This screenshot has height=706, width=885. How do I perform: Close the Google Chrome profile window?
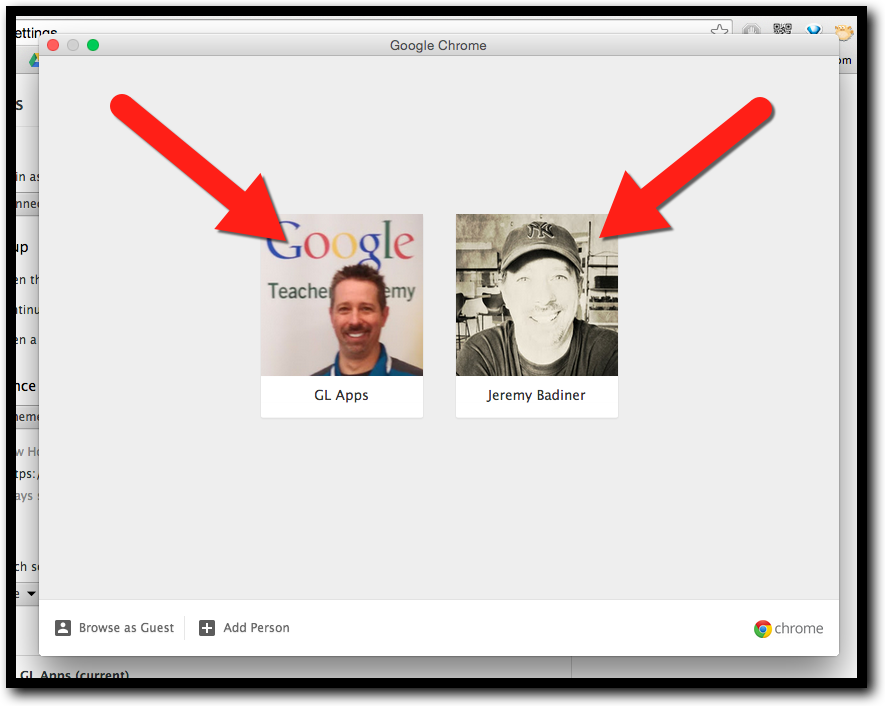(53, 45)
